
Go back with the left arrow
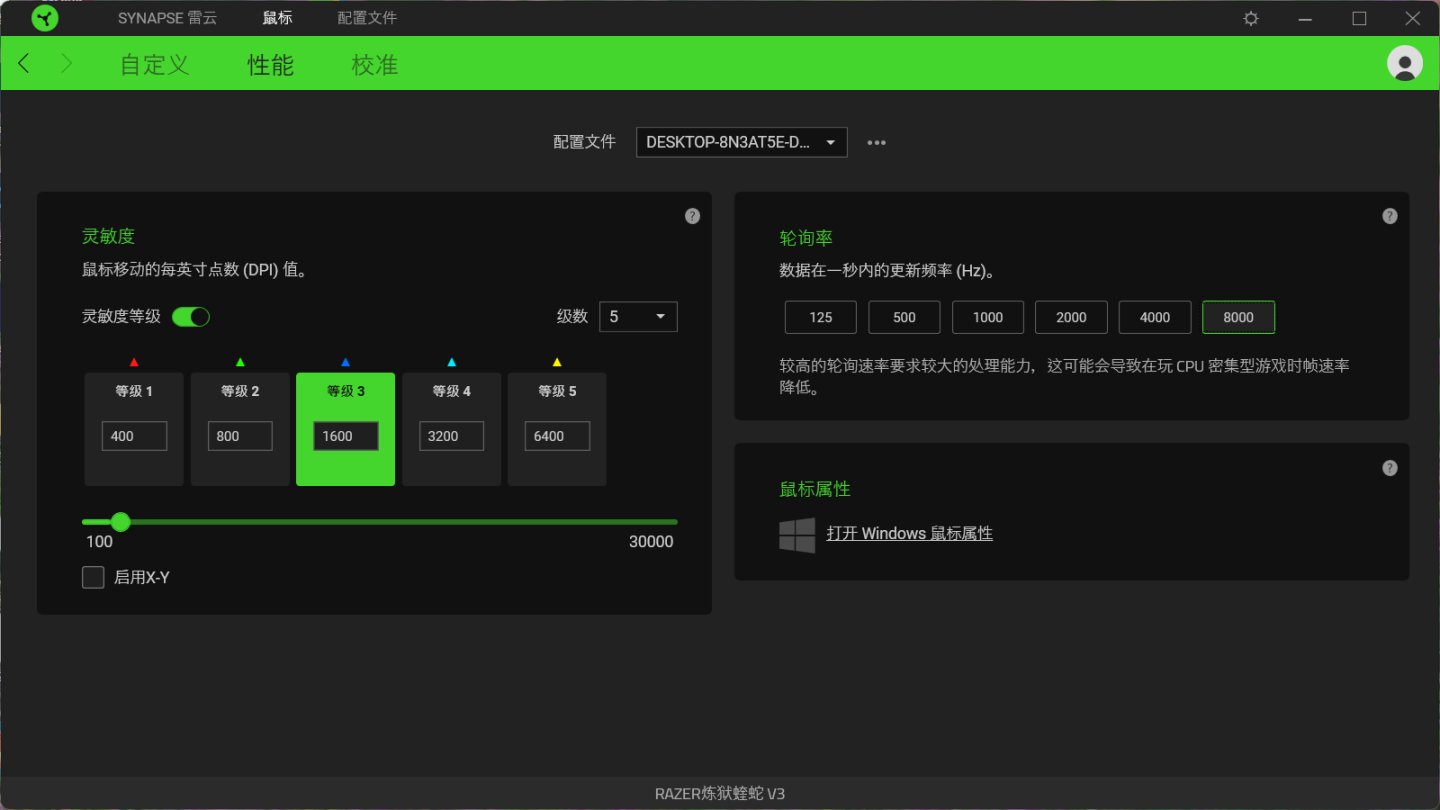pos(24,64)
